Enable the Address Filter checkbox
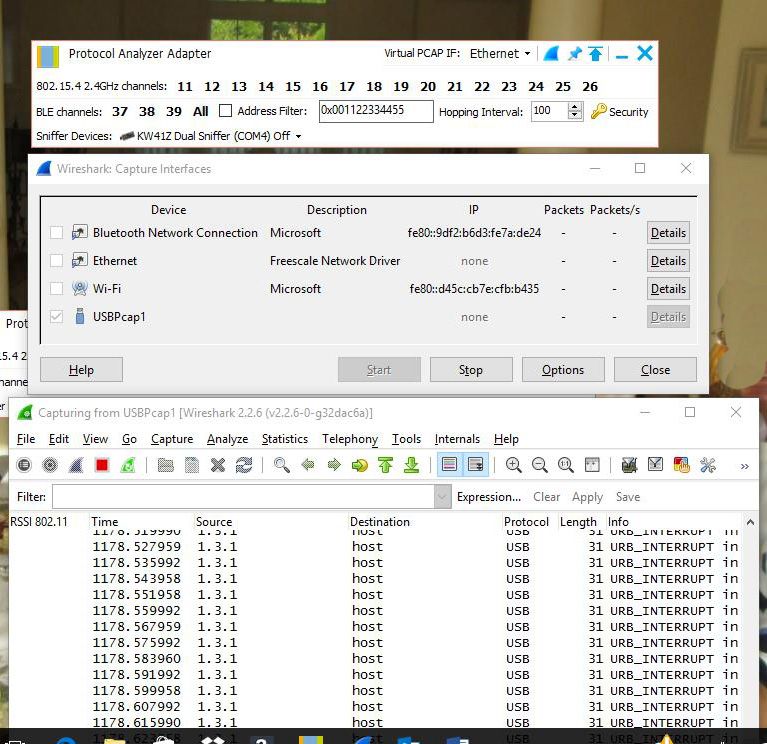The image size is (767, 744). click(225, 111)
